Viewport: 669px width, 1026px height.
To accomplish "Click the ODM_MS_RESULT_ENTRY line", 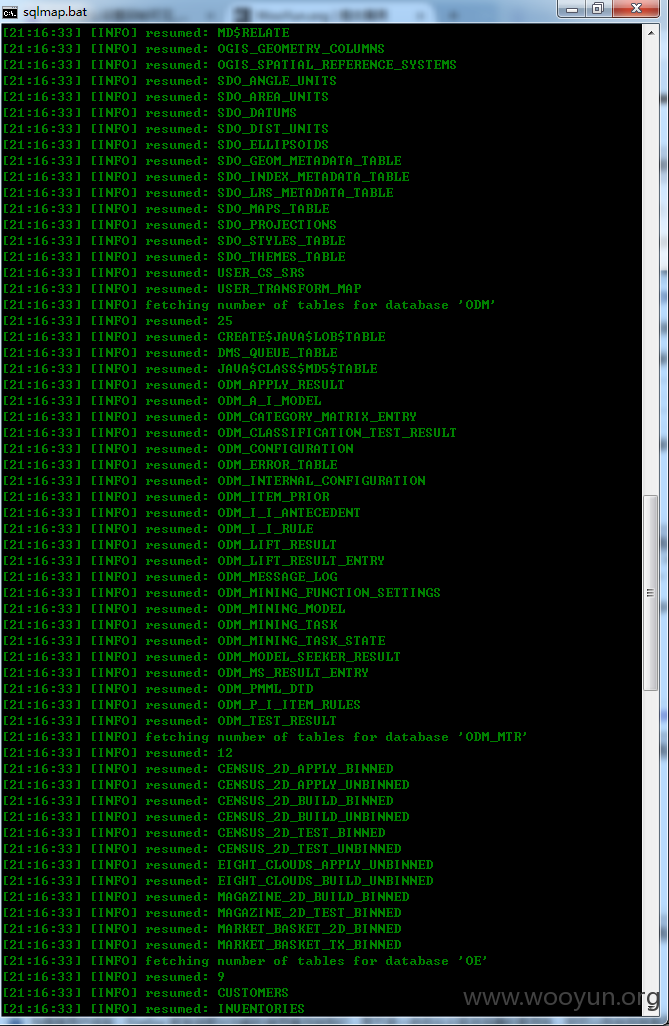I will [186, 673].
